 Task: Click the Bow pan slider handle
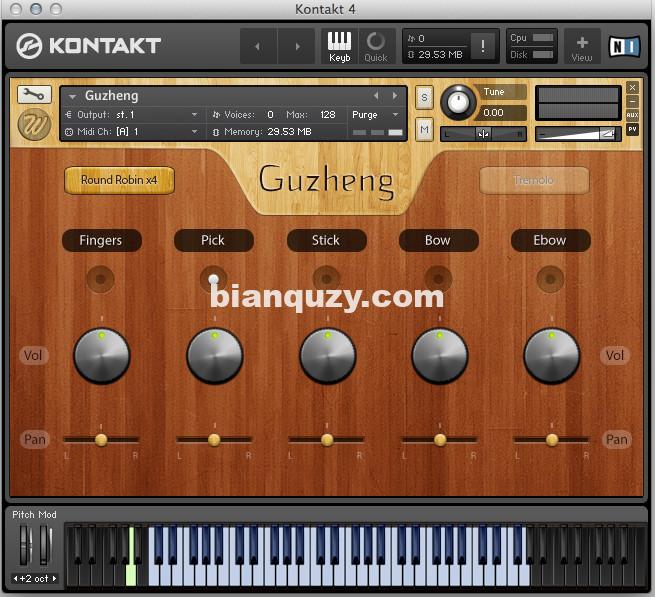coord(440,439)
